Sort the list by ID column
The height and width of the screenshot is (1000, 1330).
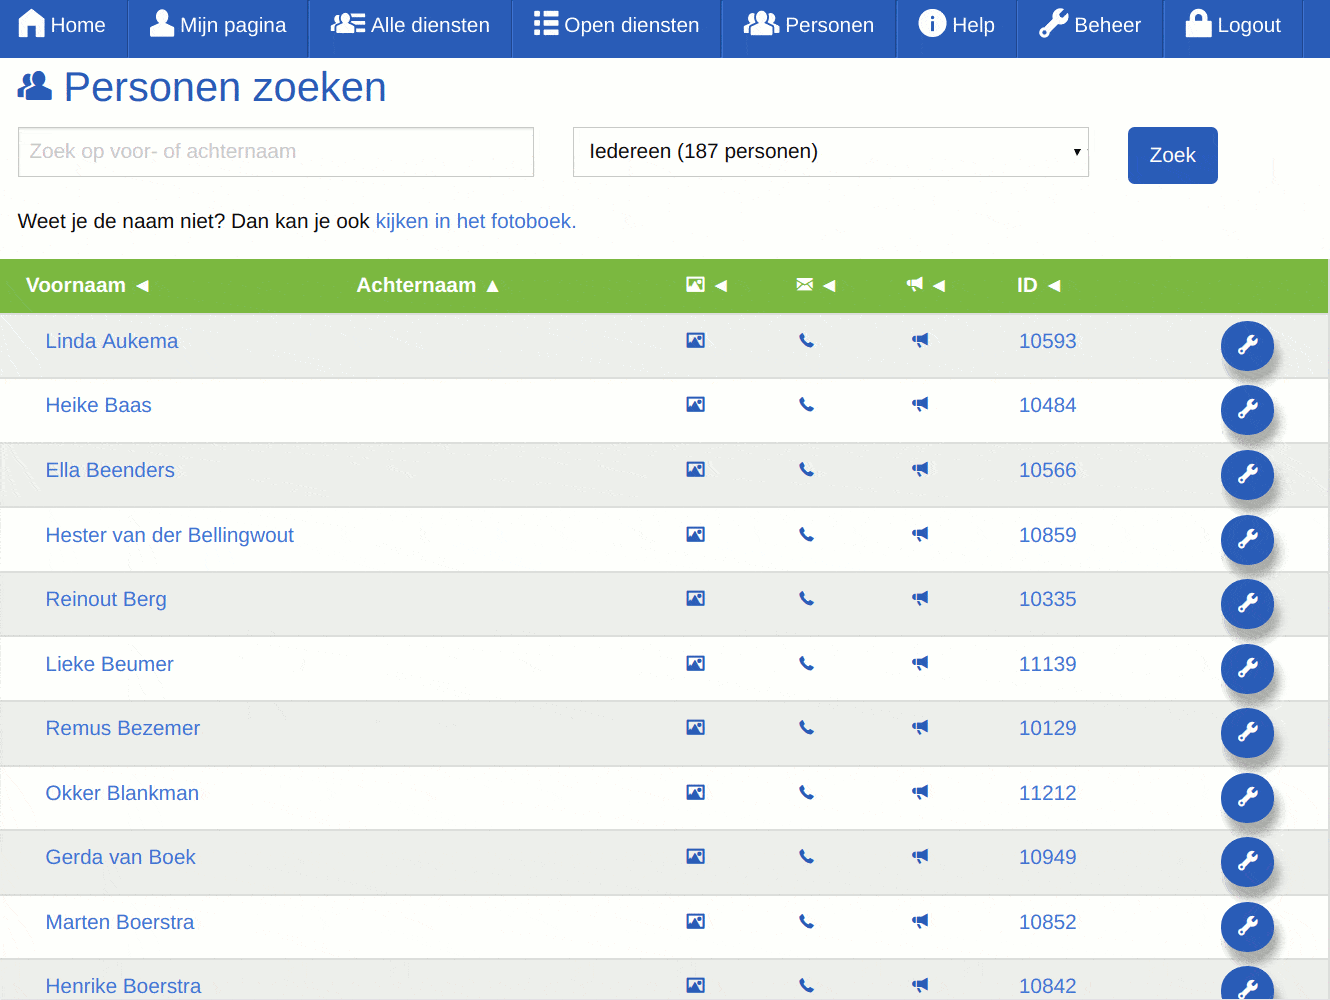coord(1027,285)
